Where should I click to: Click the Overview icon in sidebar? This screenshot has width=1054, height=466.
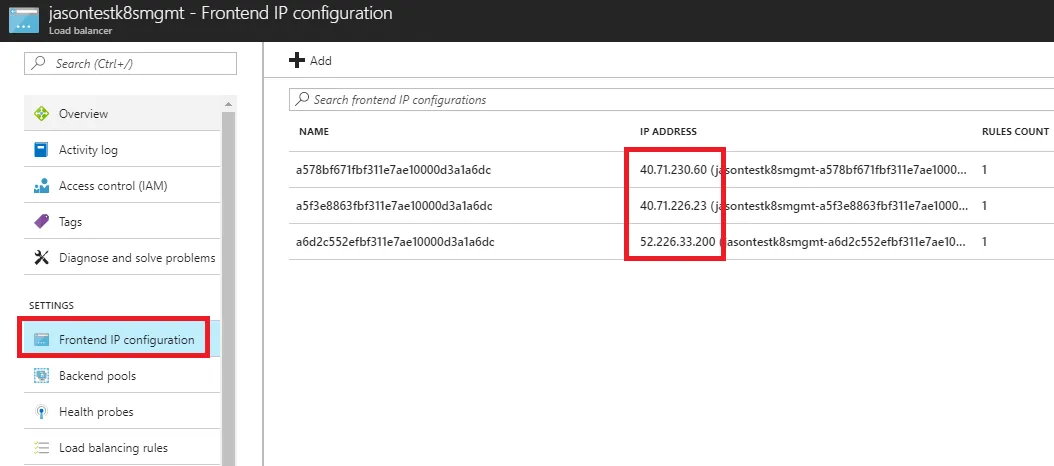tap(42, 114)
